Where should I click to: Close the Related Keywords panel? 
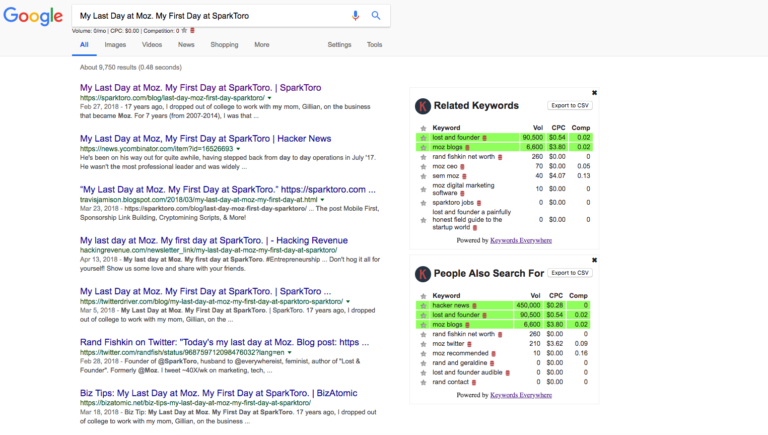tap(594, 93)
